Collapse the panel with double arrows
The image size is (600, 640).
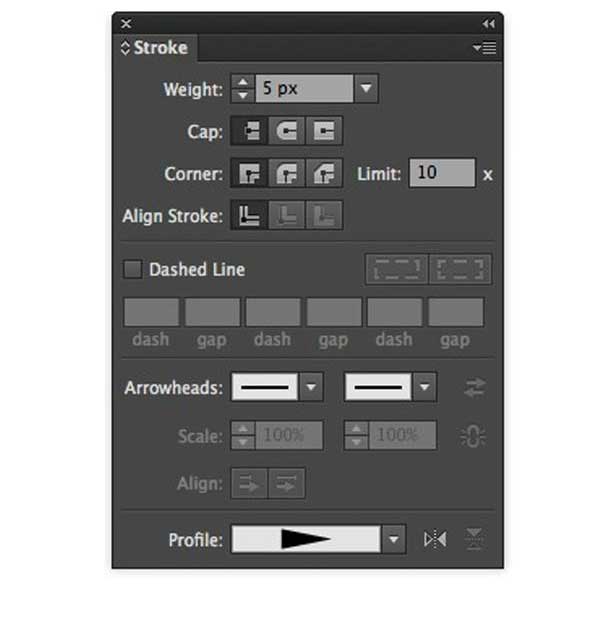point(488,22)
